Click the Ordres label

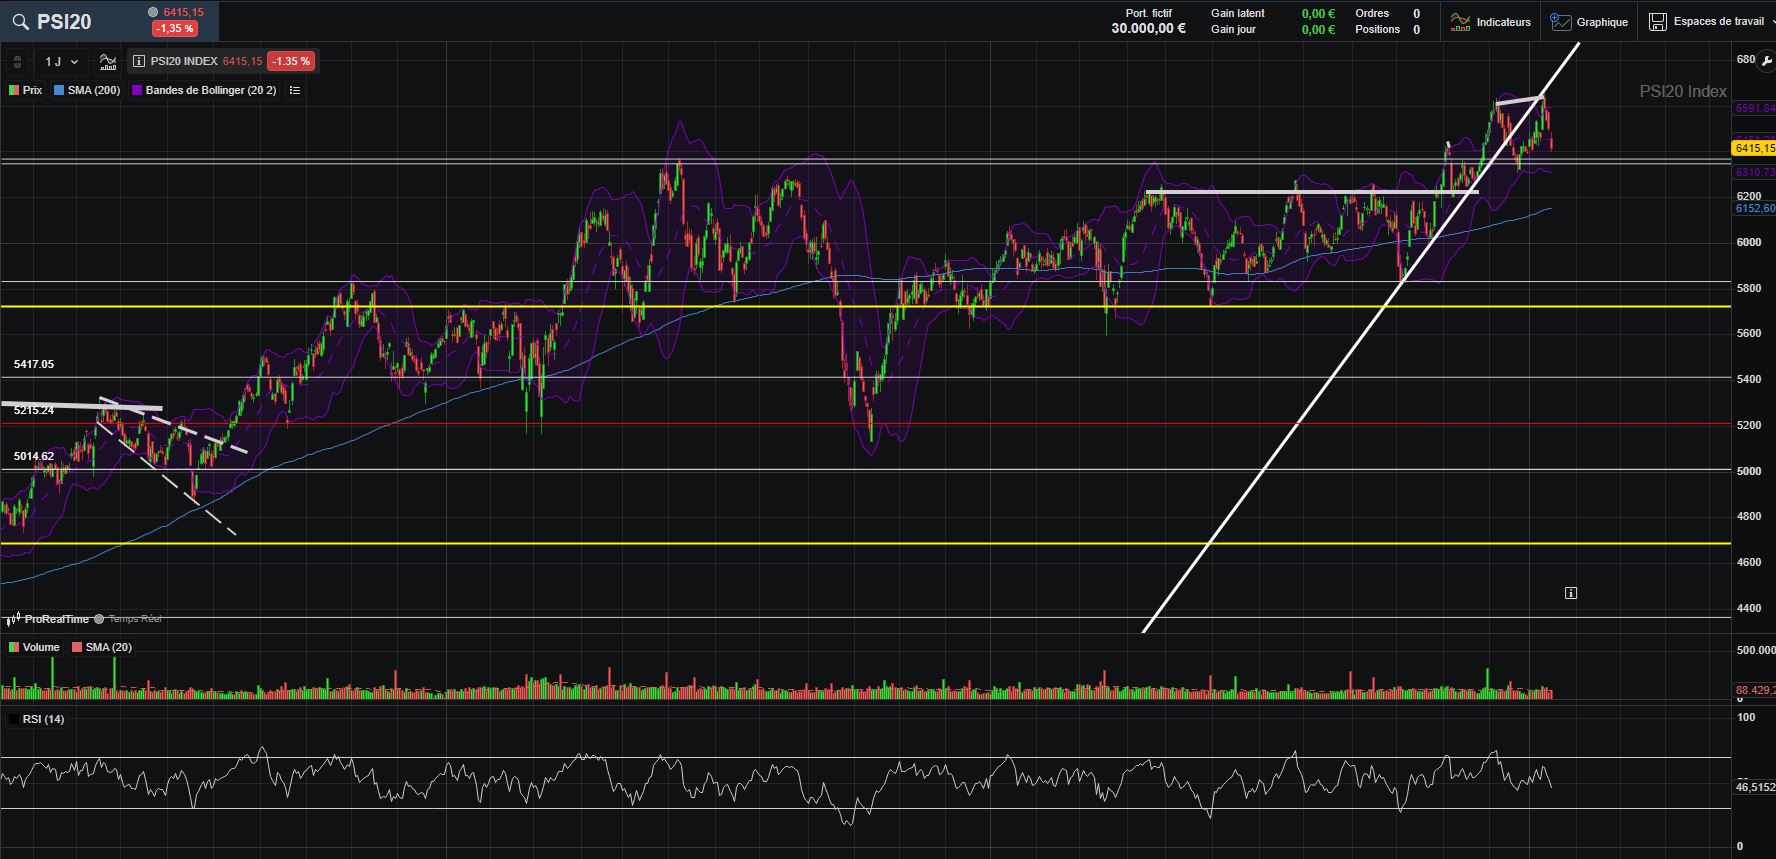(x=1372, y=13)
